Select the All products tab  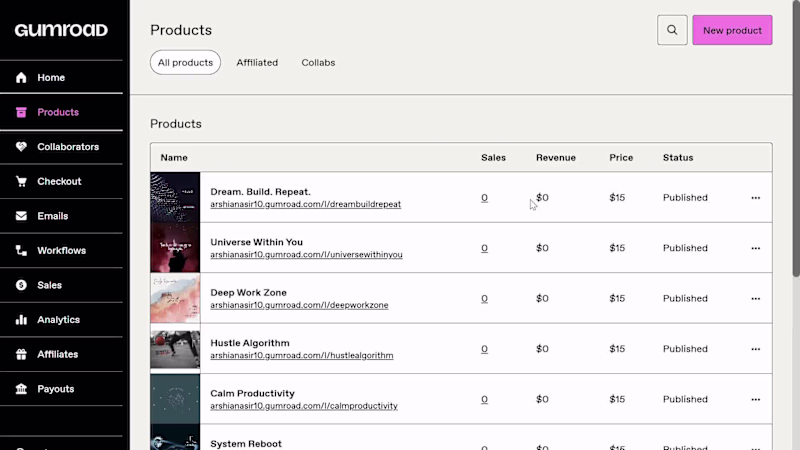point(185,62)
